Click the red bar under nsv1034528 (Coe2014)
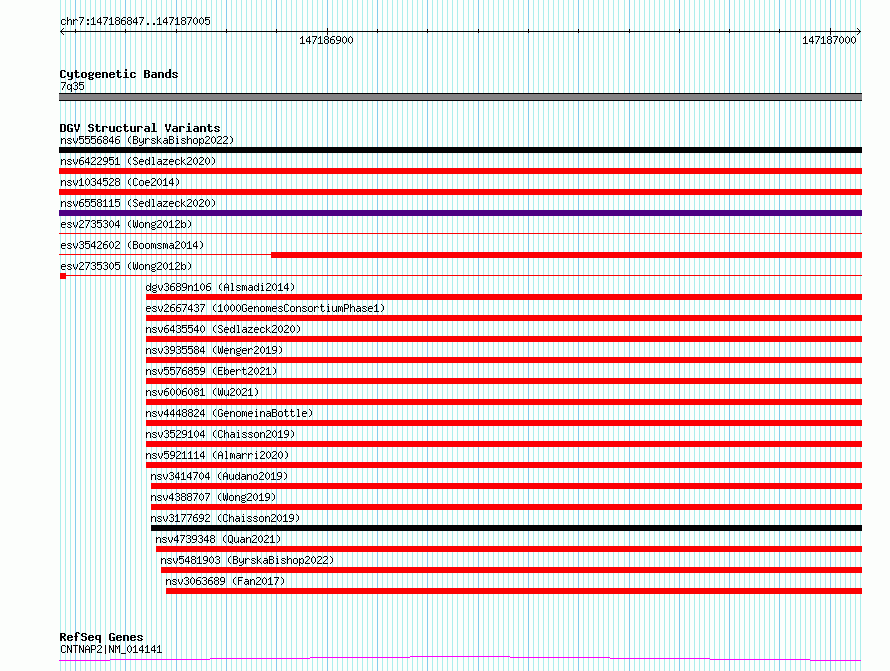The width and height of the screenshot is (890, 671). pyautogui.click(x=460, y=192)
